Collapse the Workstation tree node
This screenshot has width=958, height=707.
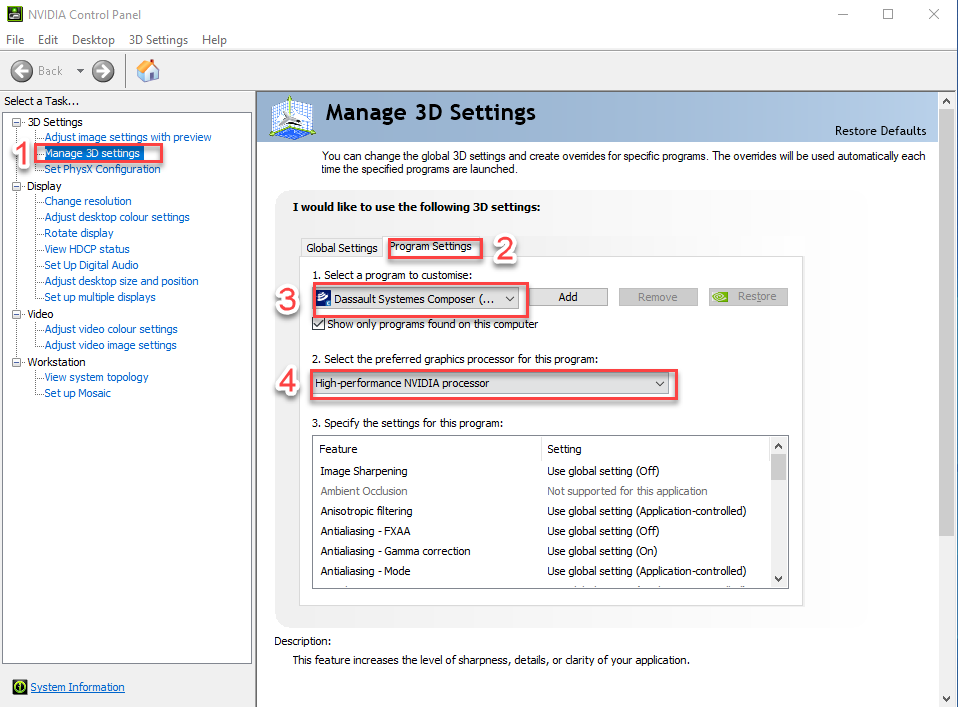(16, 362)
